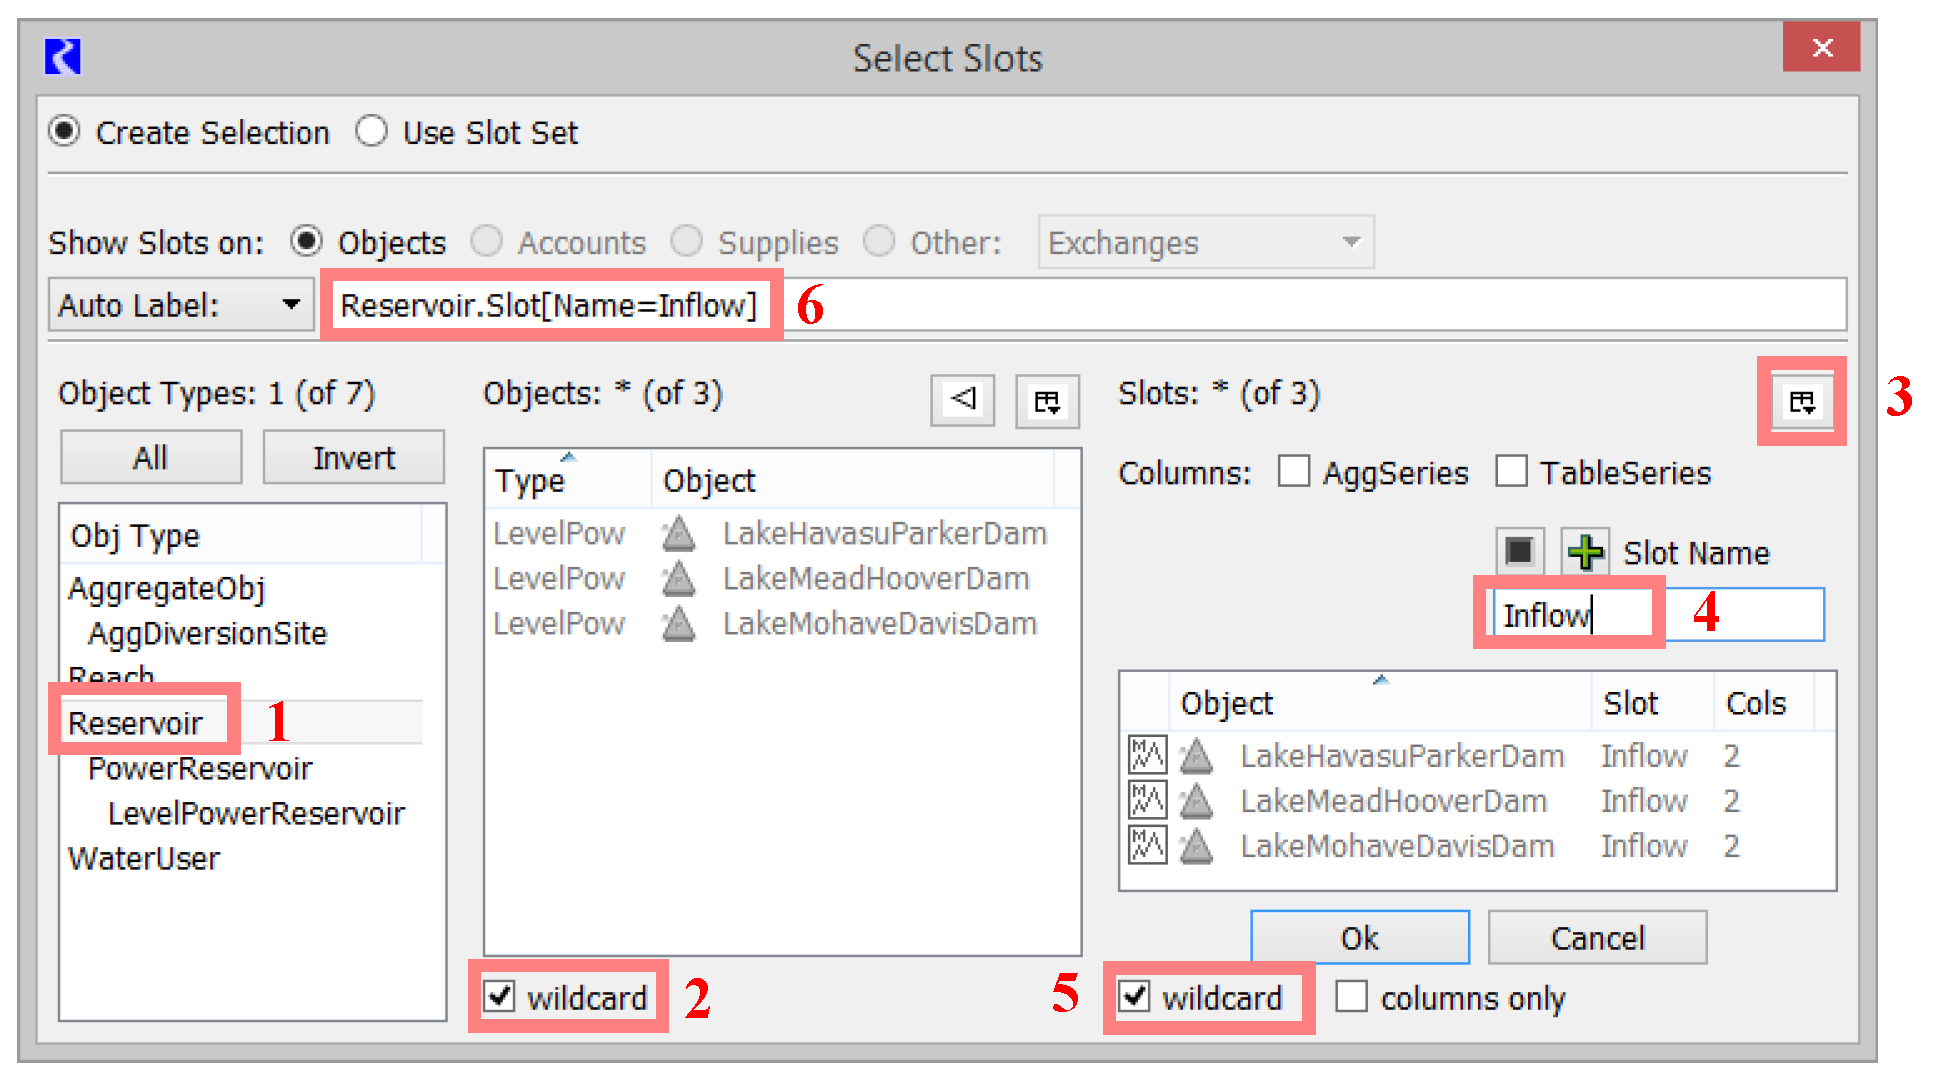The width and height of the screenshot is (1952, 1080).
Task: Click the Invert button
Action: tap(353, 458)
